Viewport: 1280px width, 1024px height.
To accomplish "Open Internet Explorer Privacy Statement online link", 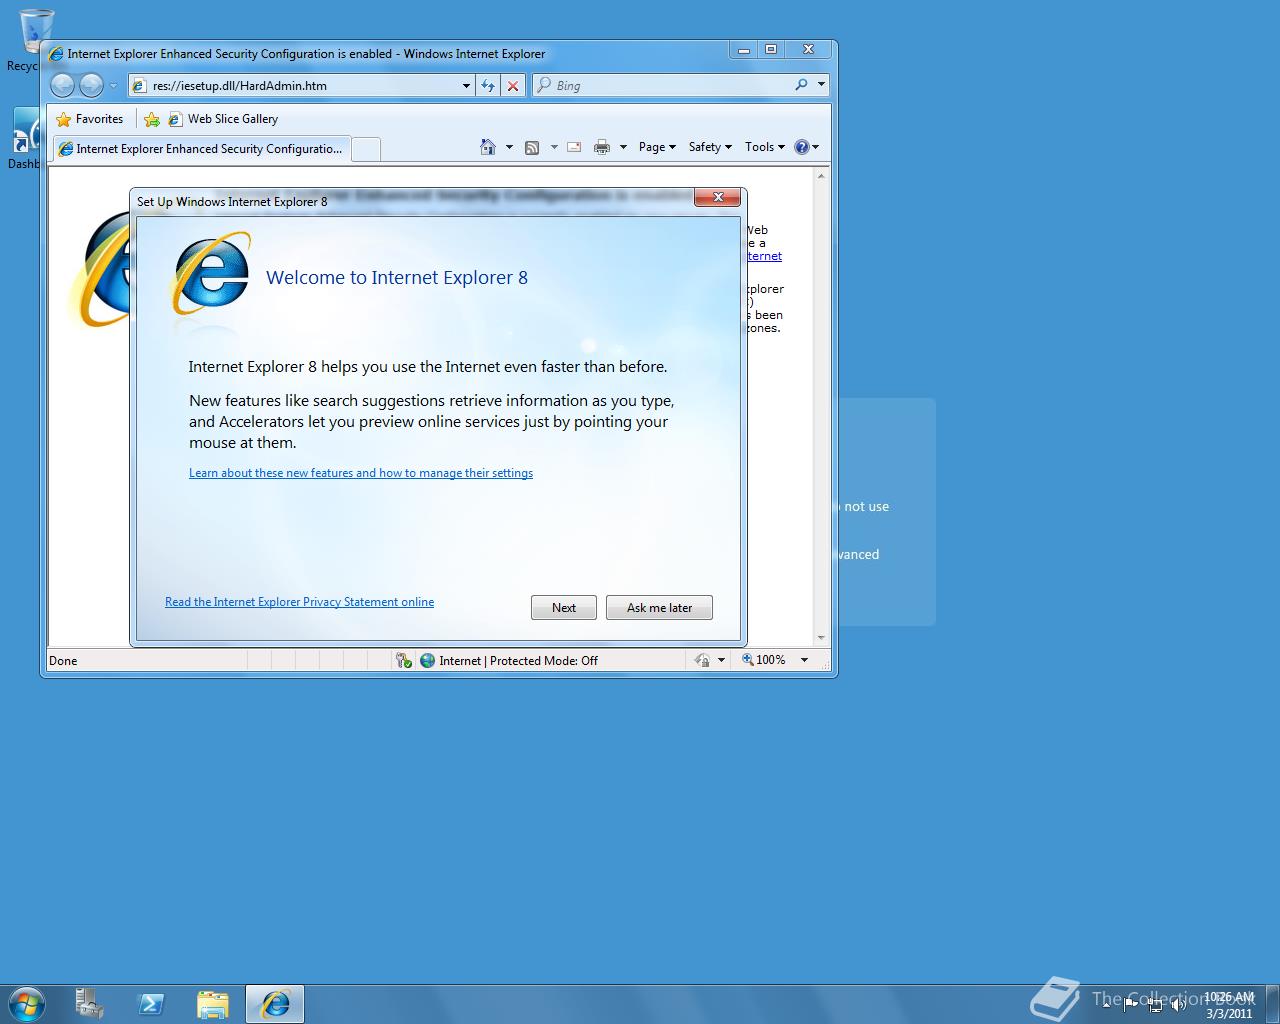I will [x=299, y=602].
